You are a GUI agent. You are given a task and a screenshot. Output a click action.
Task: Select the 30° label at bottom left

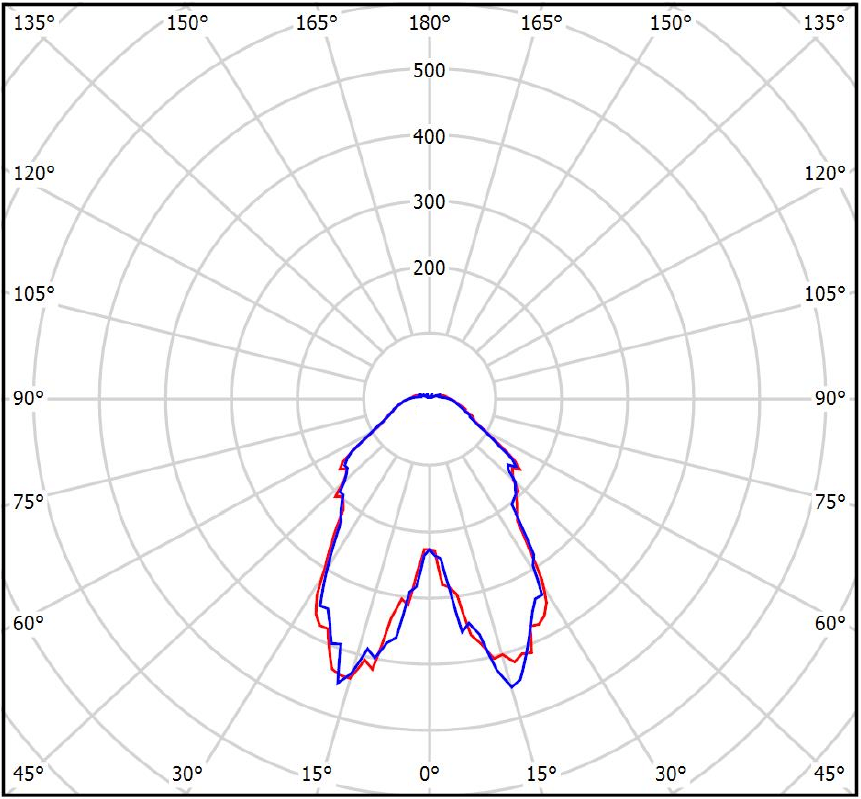click(187, 773)
